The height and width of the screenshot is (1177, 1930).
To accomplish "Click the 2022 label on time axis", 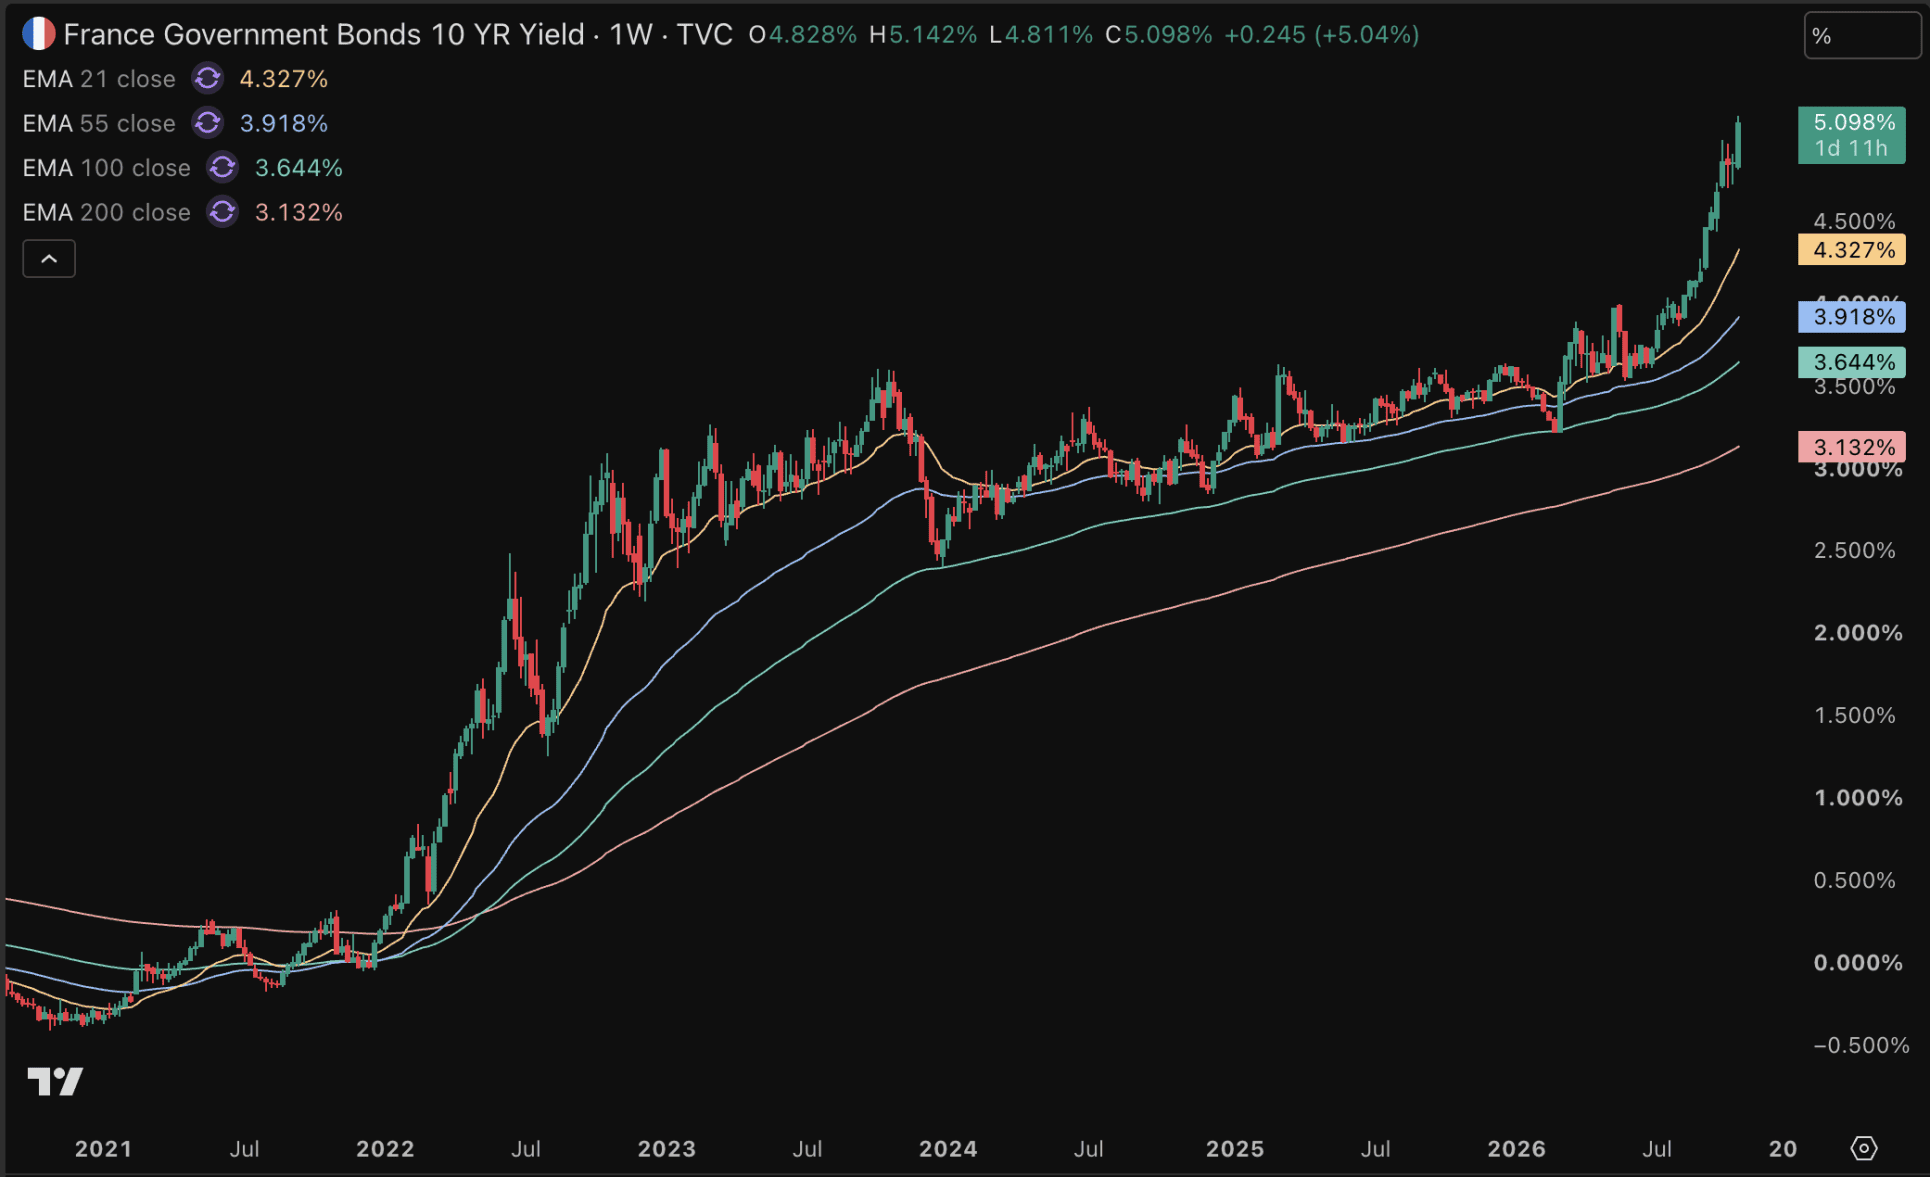I will [x=385, y=1149].
